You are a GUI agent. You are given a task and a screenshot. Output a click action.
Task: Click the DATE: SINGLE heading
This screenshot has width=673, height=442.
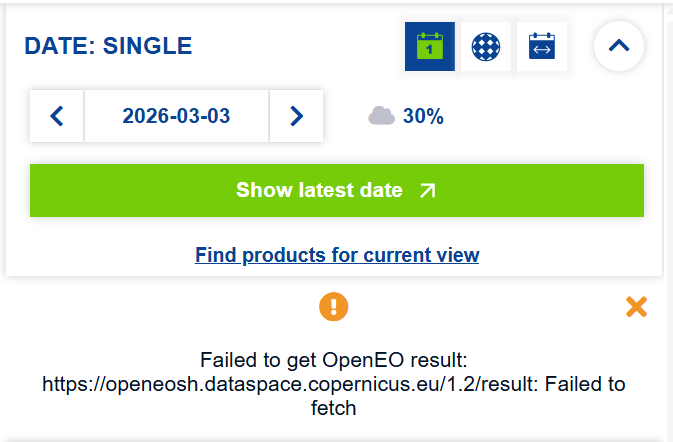tap(108, 46)
